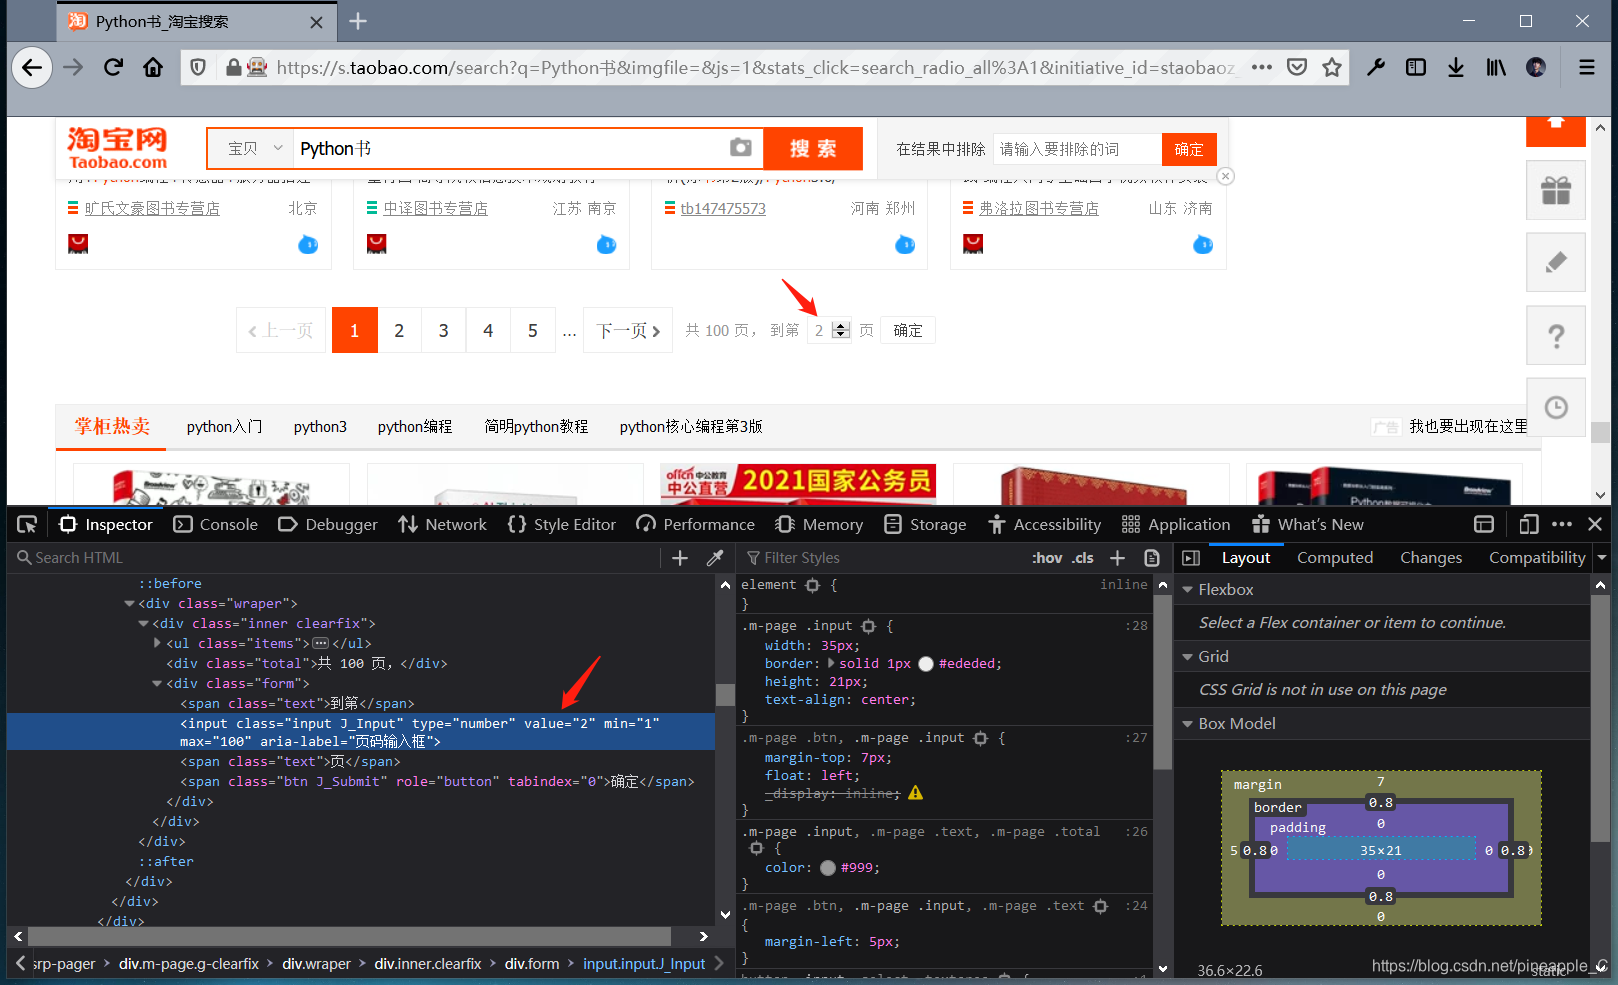Screen dimensions: 1618x985
Task: Open page actions three-dot menu in URL bar
Action: 1262,67
